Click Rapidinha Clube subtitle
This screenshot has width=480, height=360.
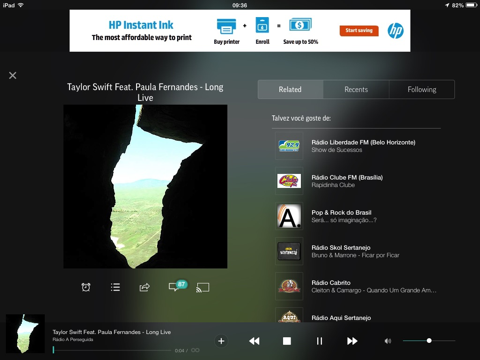333,185
